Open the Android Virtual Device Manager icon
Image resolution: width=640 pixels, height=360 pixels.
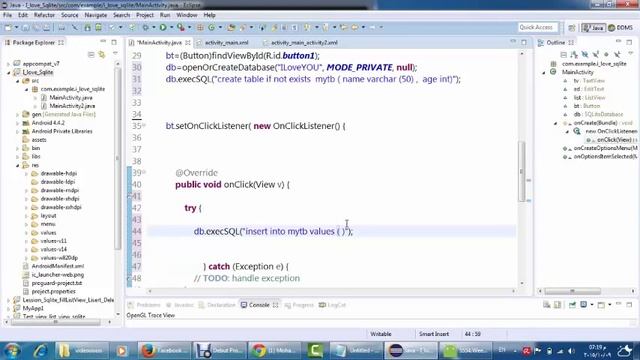pyautogui.click(x=98, y=27)
